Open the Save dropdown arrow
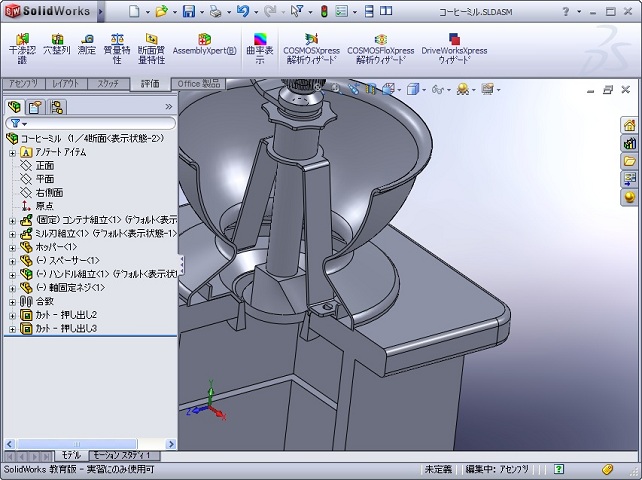The width and height of the screenshot is (642, 480). pyautogui.click(x=202, y=12)
